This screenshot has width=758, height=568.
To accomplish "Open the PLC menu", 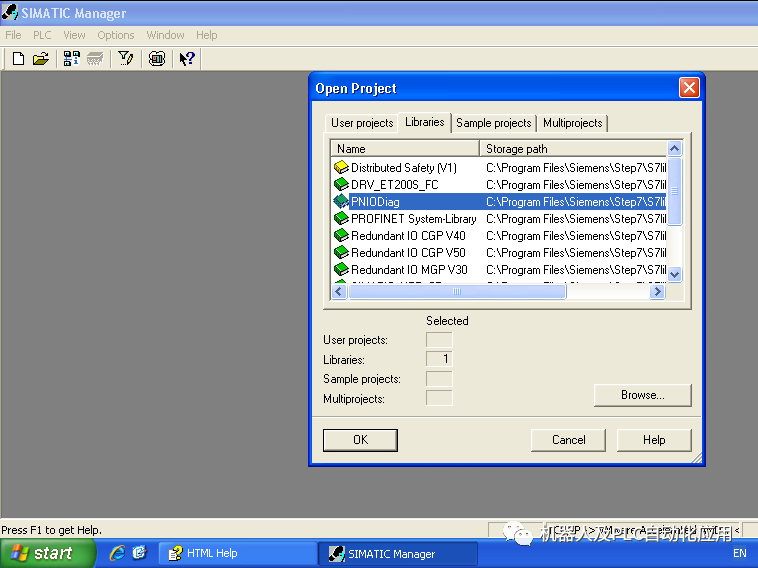I will [x=42, y=35].
